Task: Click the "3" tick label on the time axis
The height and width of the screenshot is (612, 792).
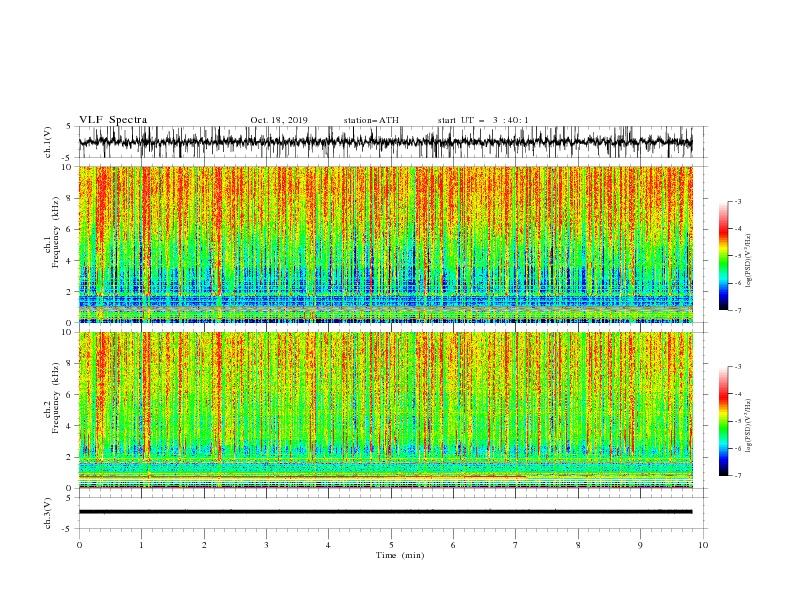Action: [x=267, y=545]
